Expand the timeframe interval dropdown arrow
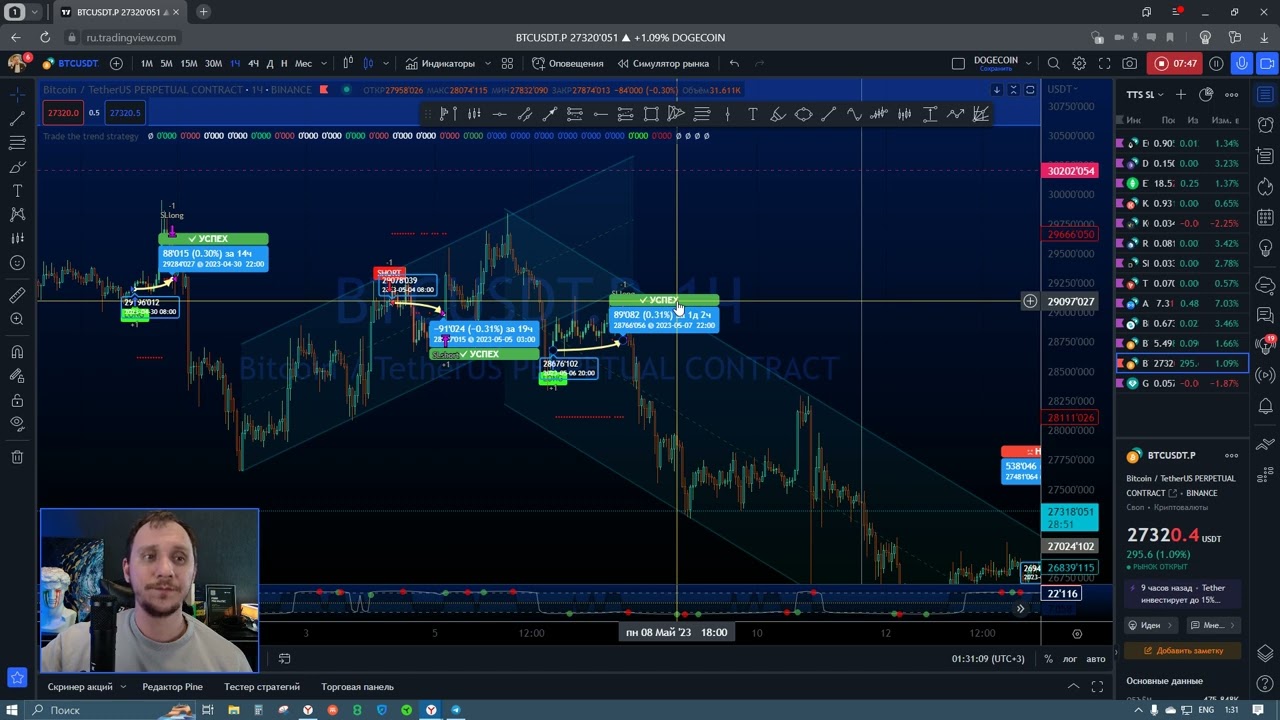1280x720 pixels. point(323,63)
